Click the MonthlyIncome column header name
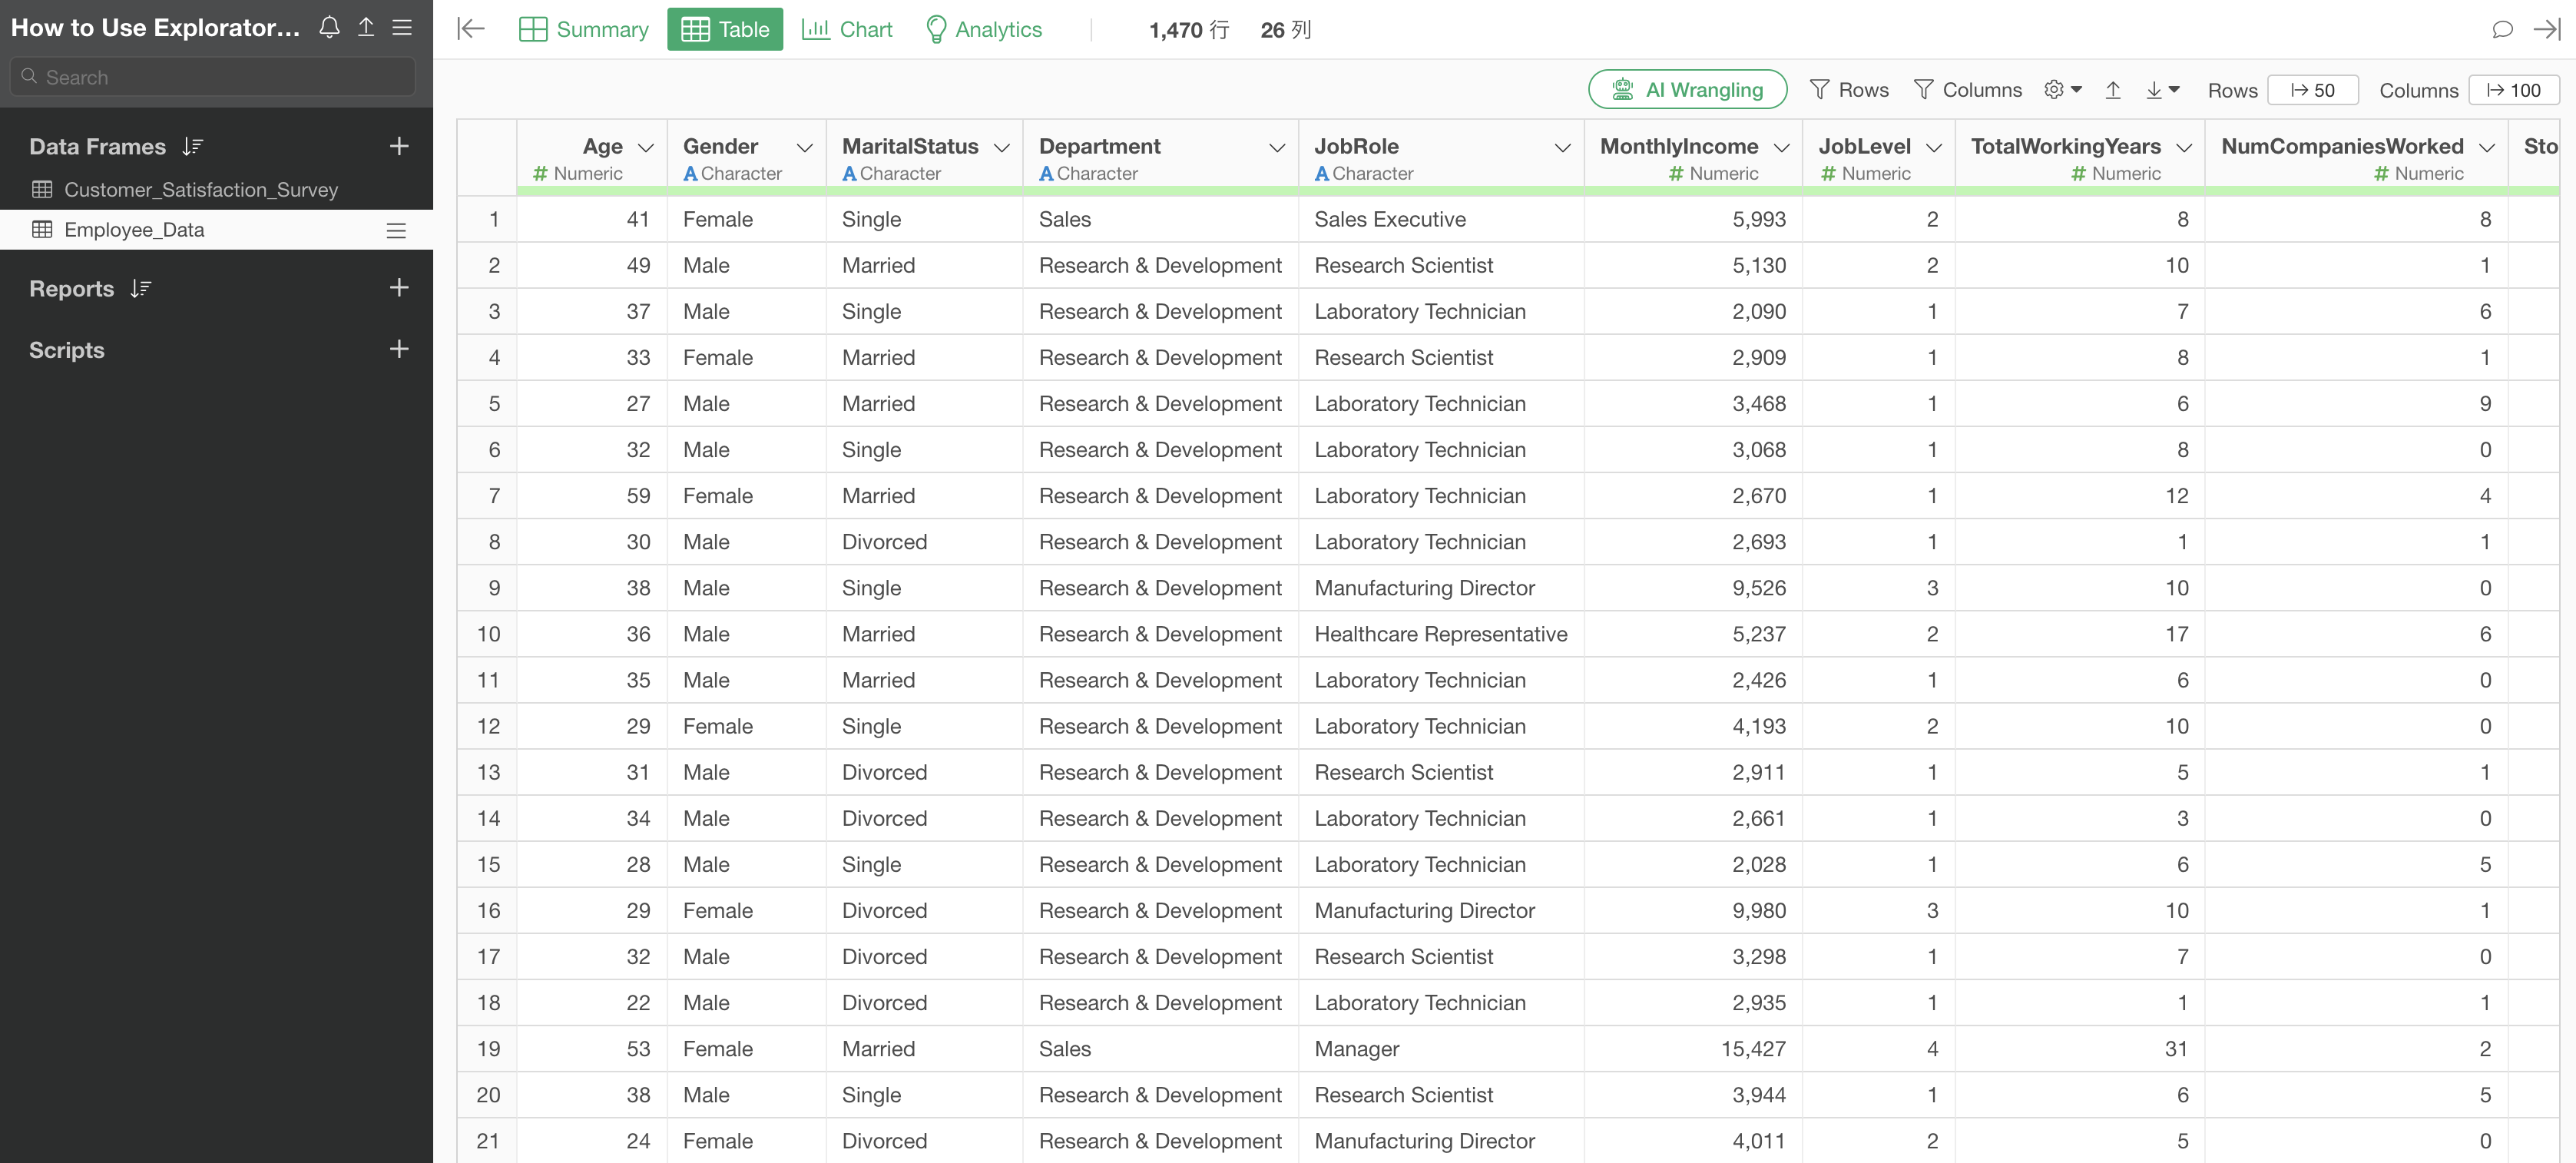This screenshot has height=1163, width=2576. click(1679, 147)
